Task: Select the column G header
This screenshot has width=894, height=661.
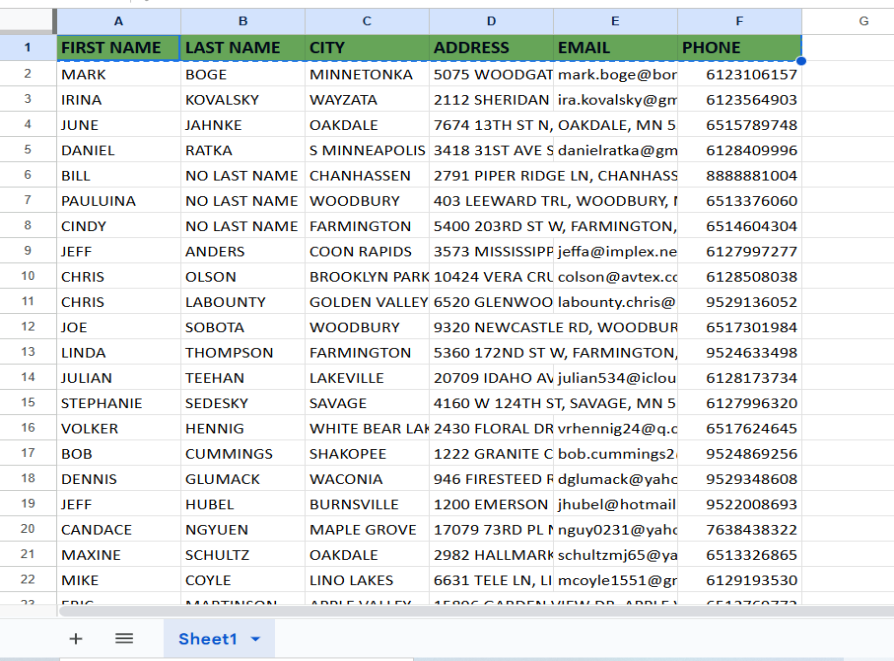Action: (x=862, y=21)
